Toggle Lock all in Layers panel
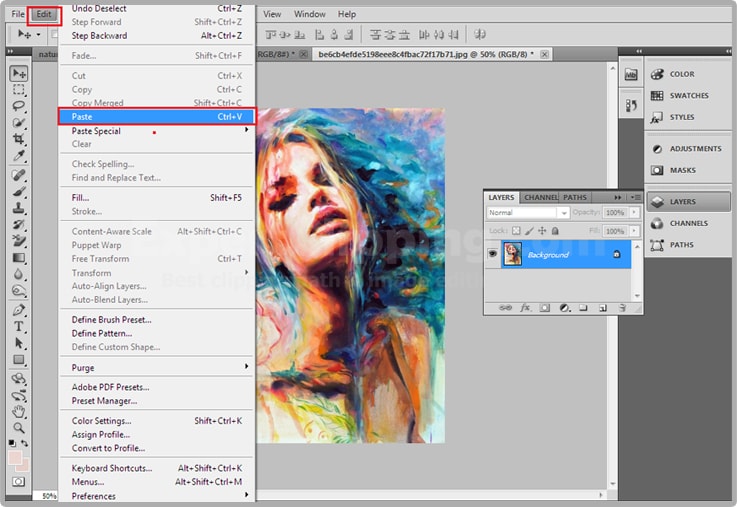This screenshot has height=507, width=737. pos(555,231)
